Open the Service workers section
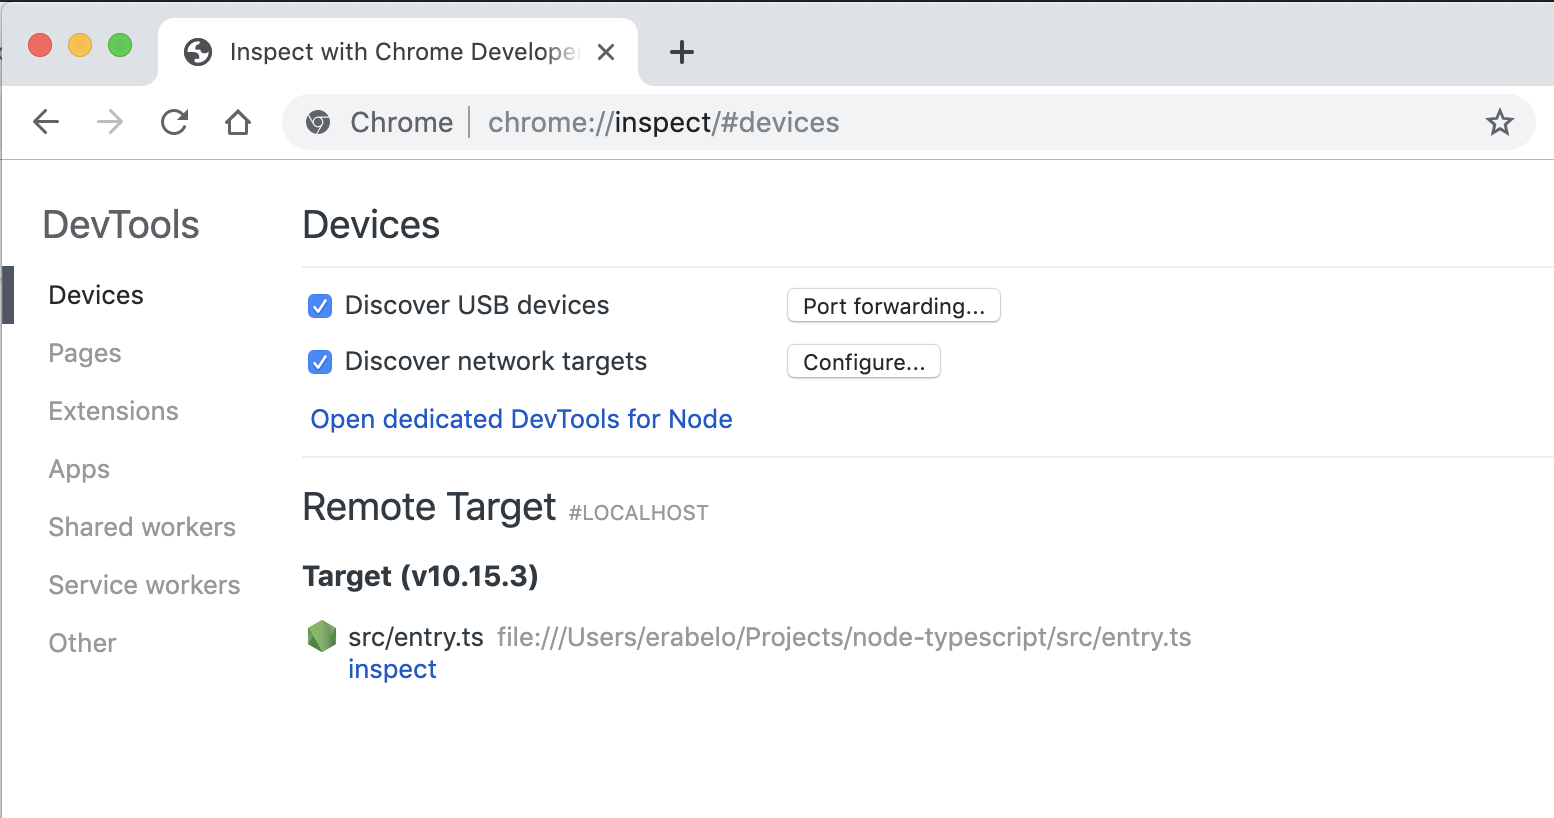 click(144, 585)
